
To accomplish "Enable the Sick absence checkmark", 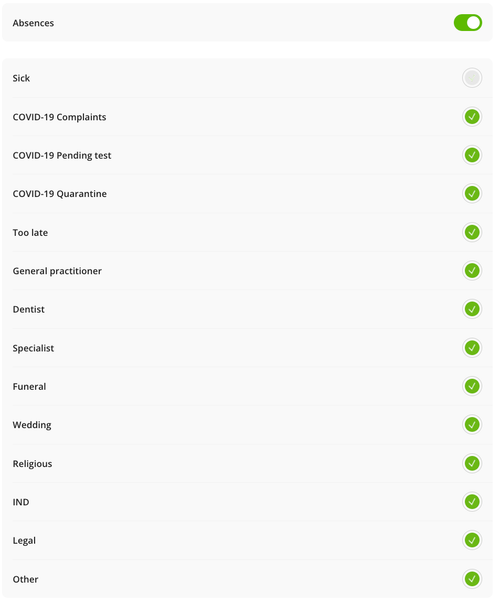I will 472,78.
